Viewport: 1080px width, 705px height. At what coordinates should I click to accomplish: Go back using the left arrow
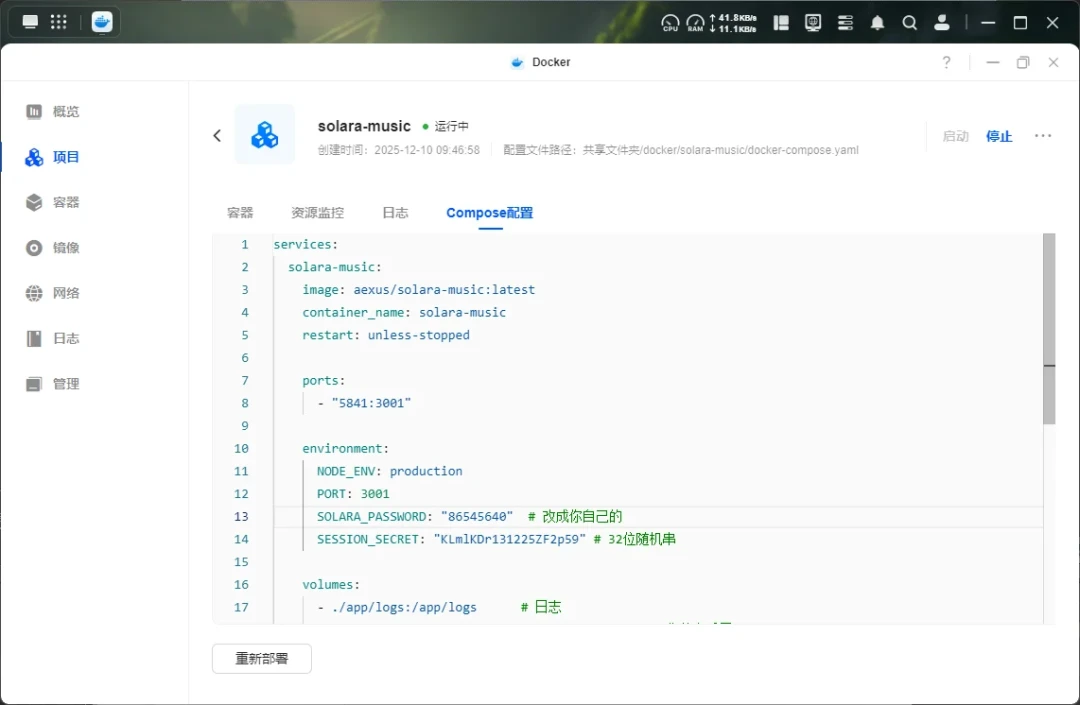217,136
